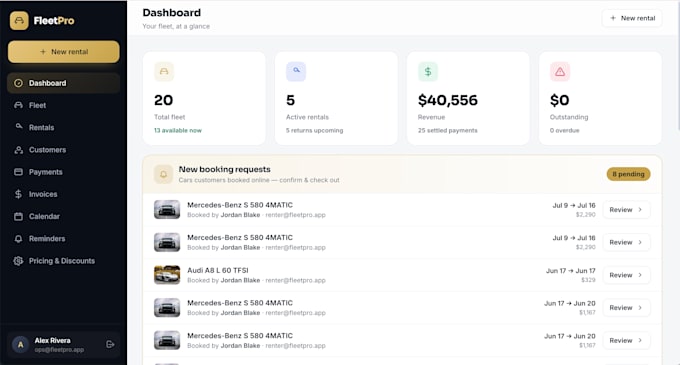Review the second Mercedes-Benz Jul 9 booking
This screenshot has width=680, height=365.
(x=626, y=242)
